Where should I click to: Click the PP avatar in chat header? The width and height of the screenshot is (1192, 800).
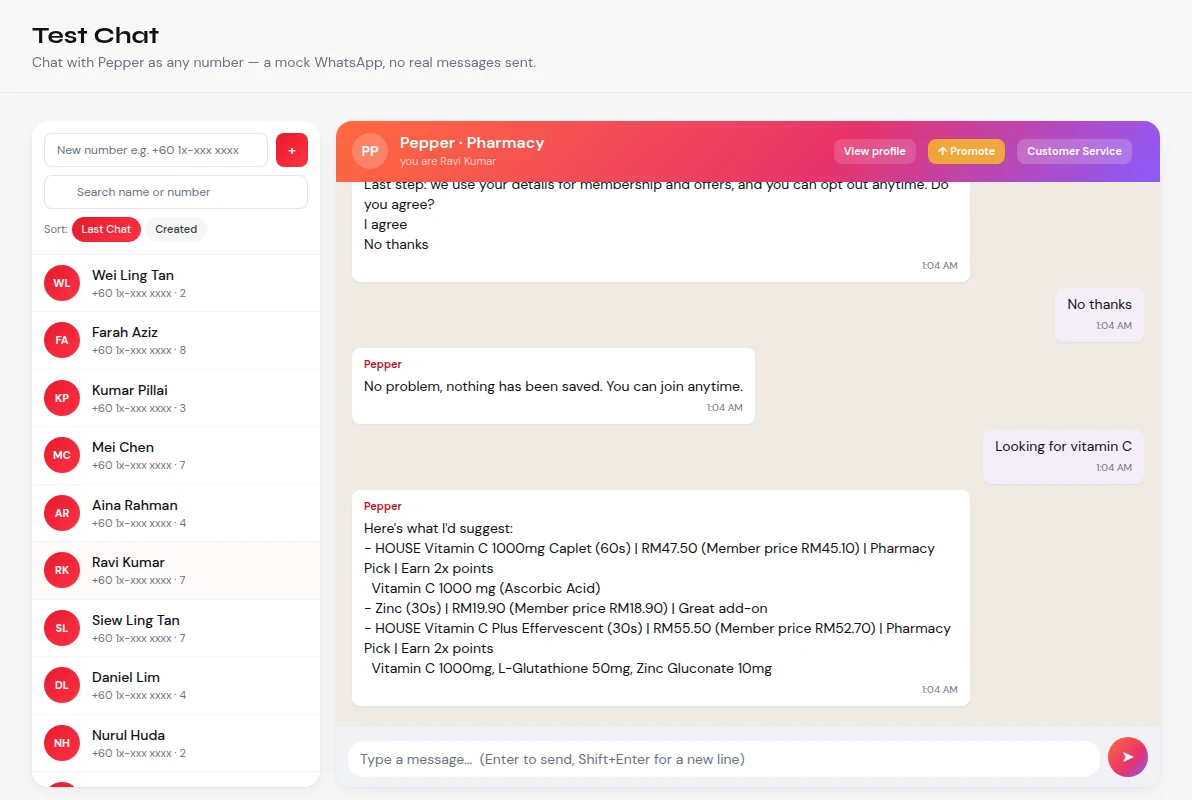pyautogui.click(x=370, y=151)
